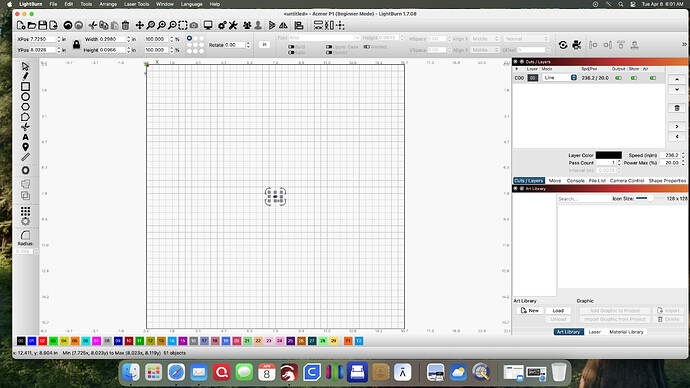Activate the pan or move-view arrows icon

pos(139,26)
